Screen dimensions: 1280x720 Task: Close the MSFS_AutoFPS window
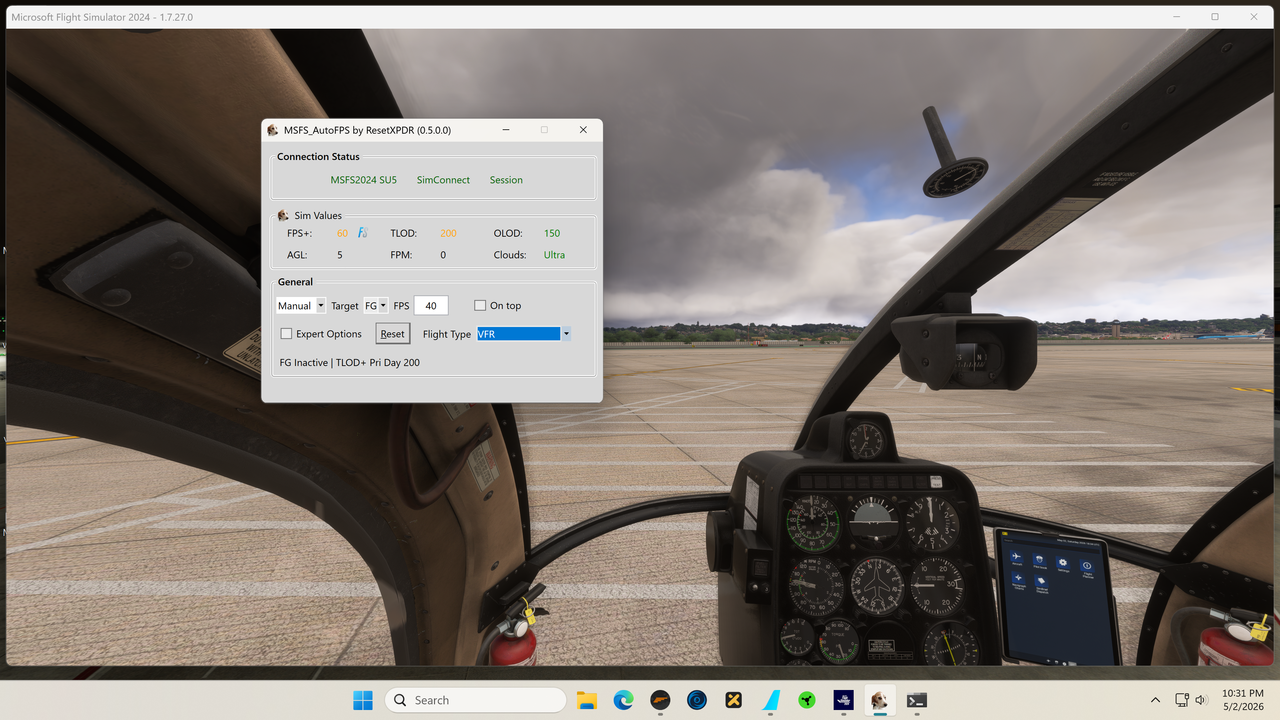pos(583,130)
